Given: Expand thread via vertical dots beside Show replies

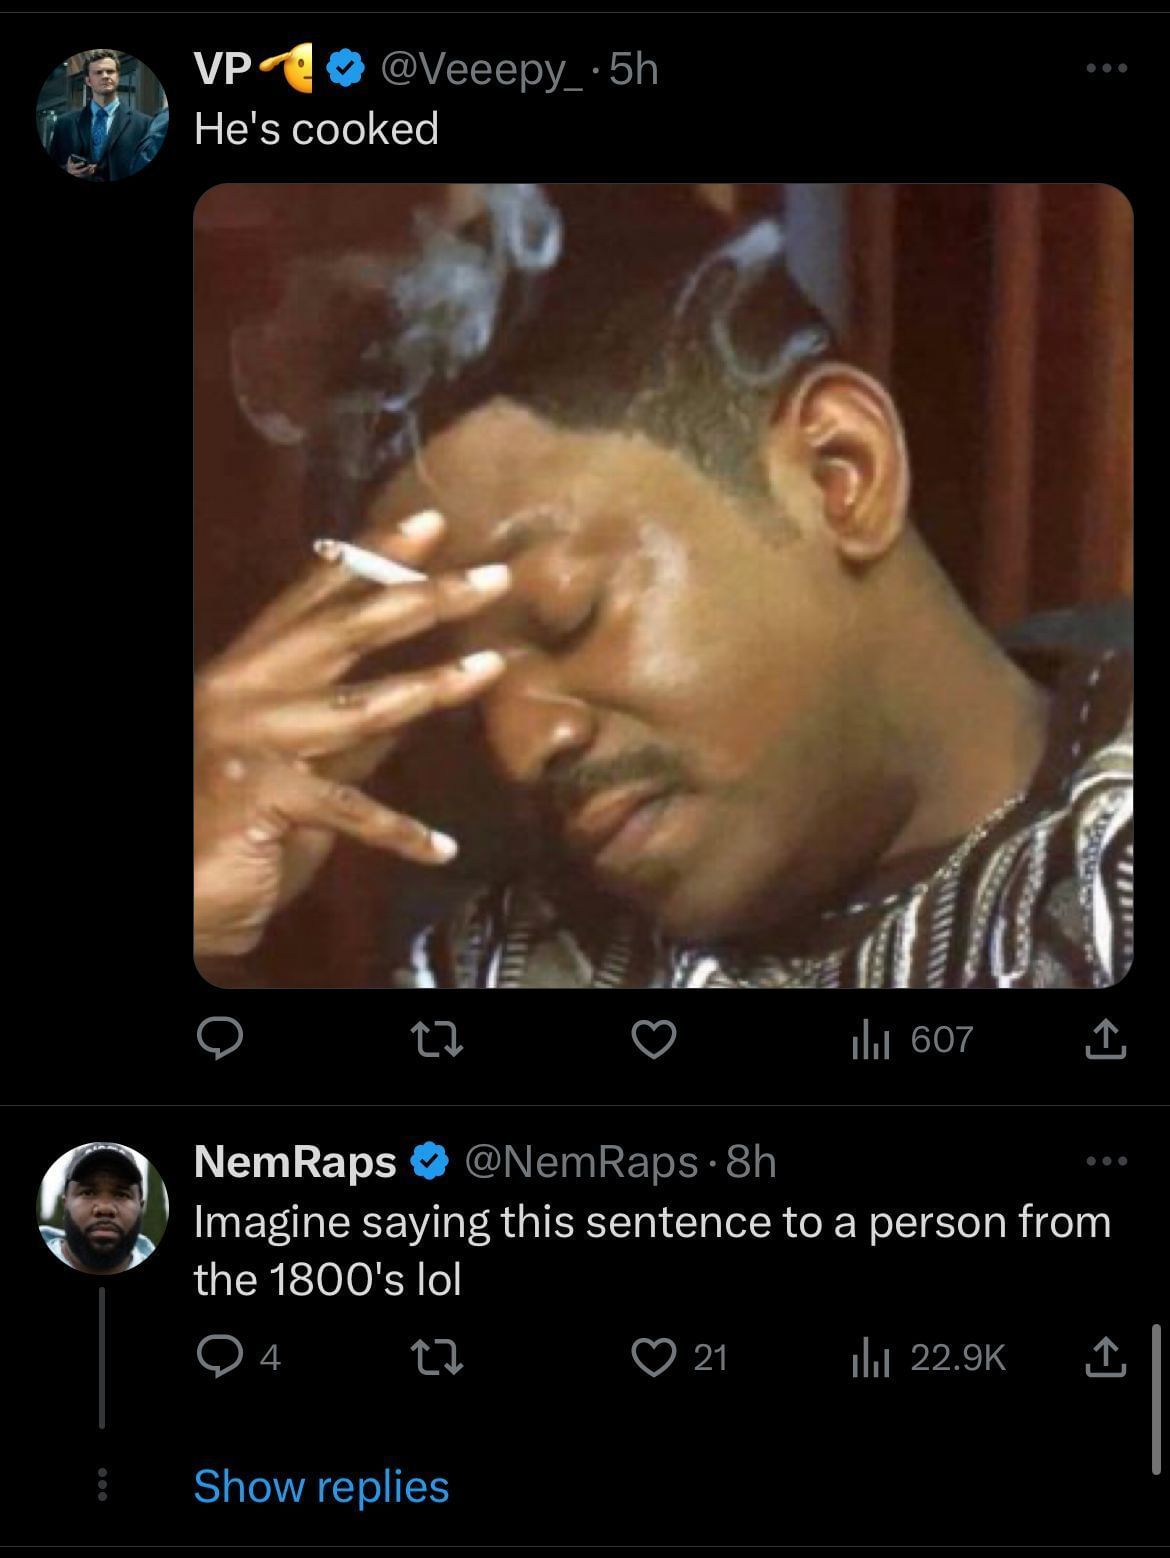Looking at the screenshot, I should tap(101, 1486).
